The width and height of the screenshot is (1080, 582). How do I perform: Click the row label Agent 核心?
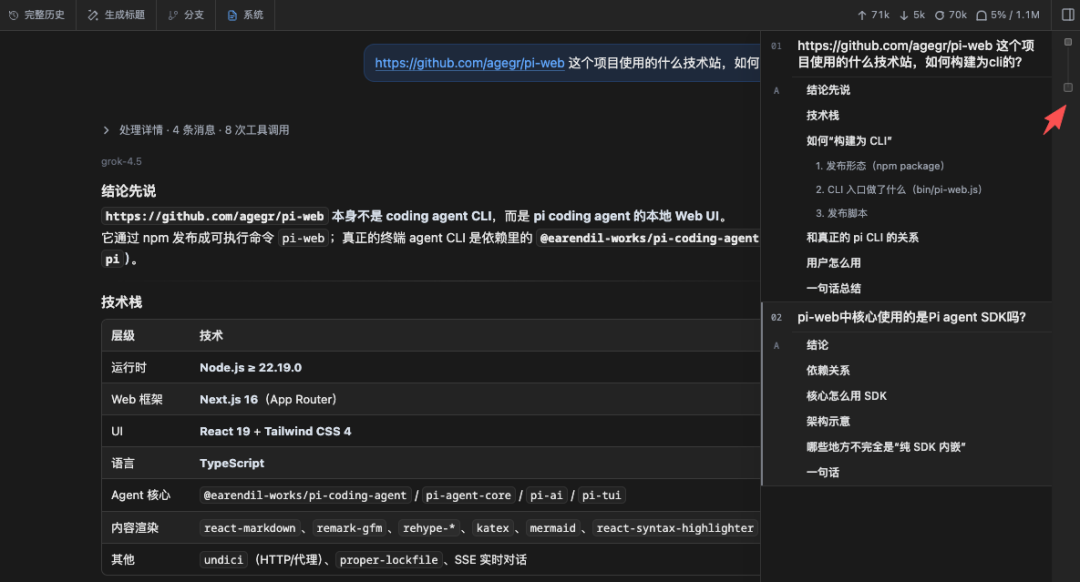point(141,495)
